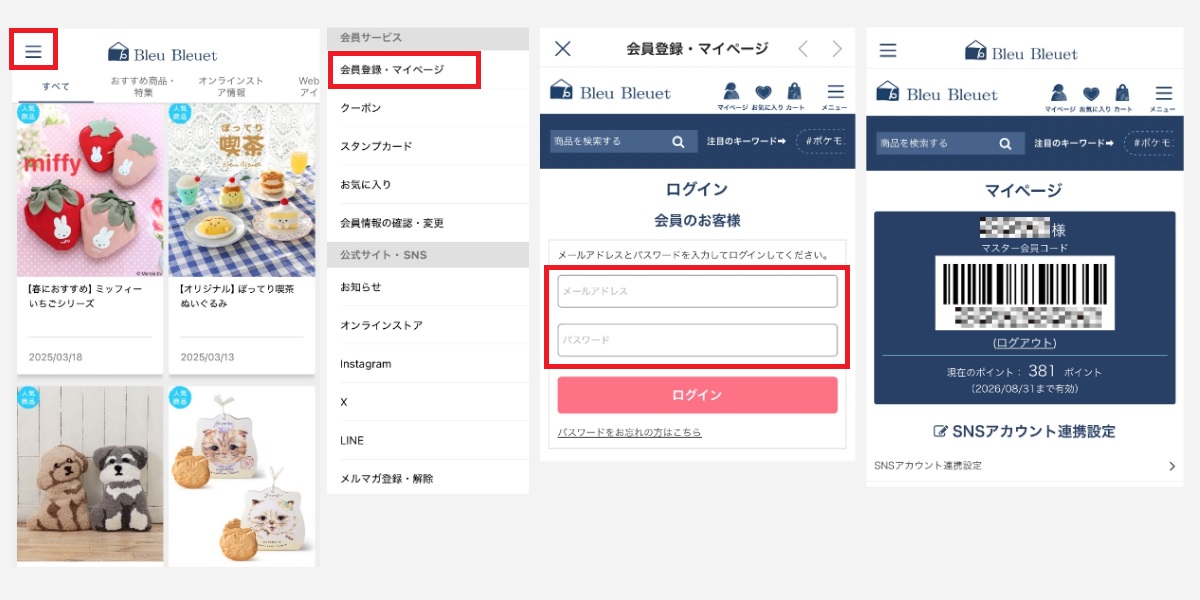Open 会員登録・マイページ in the menu list
This screenshot has height=600, width=1200.
point(392,70)
